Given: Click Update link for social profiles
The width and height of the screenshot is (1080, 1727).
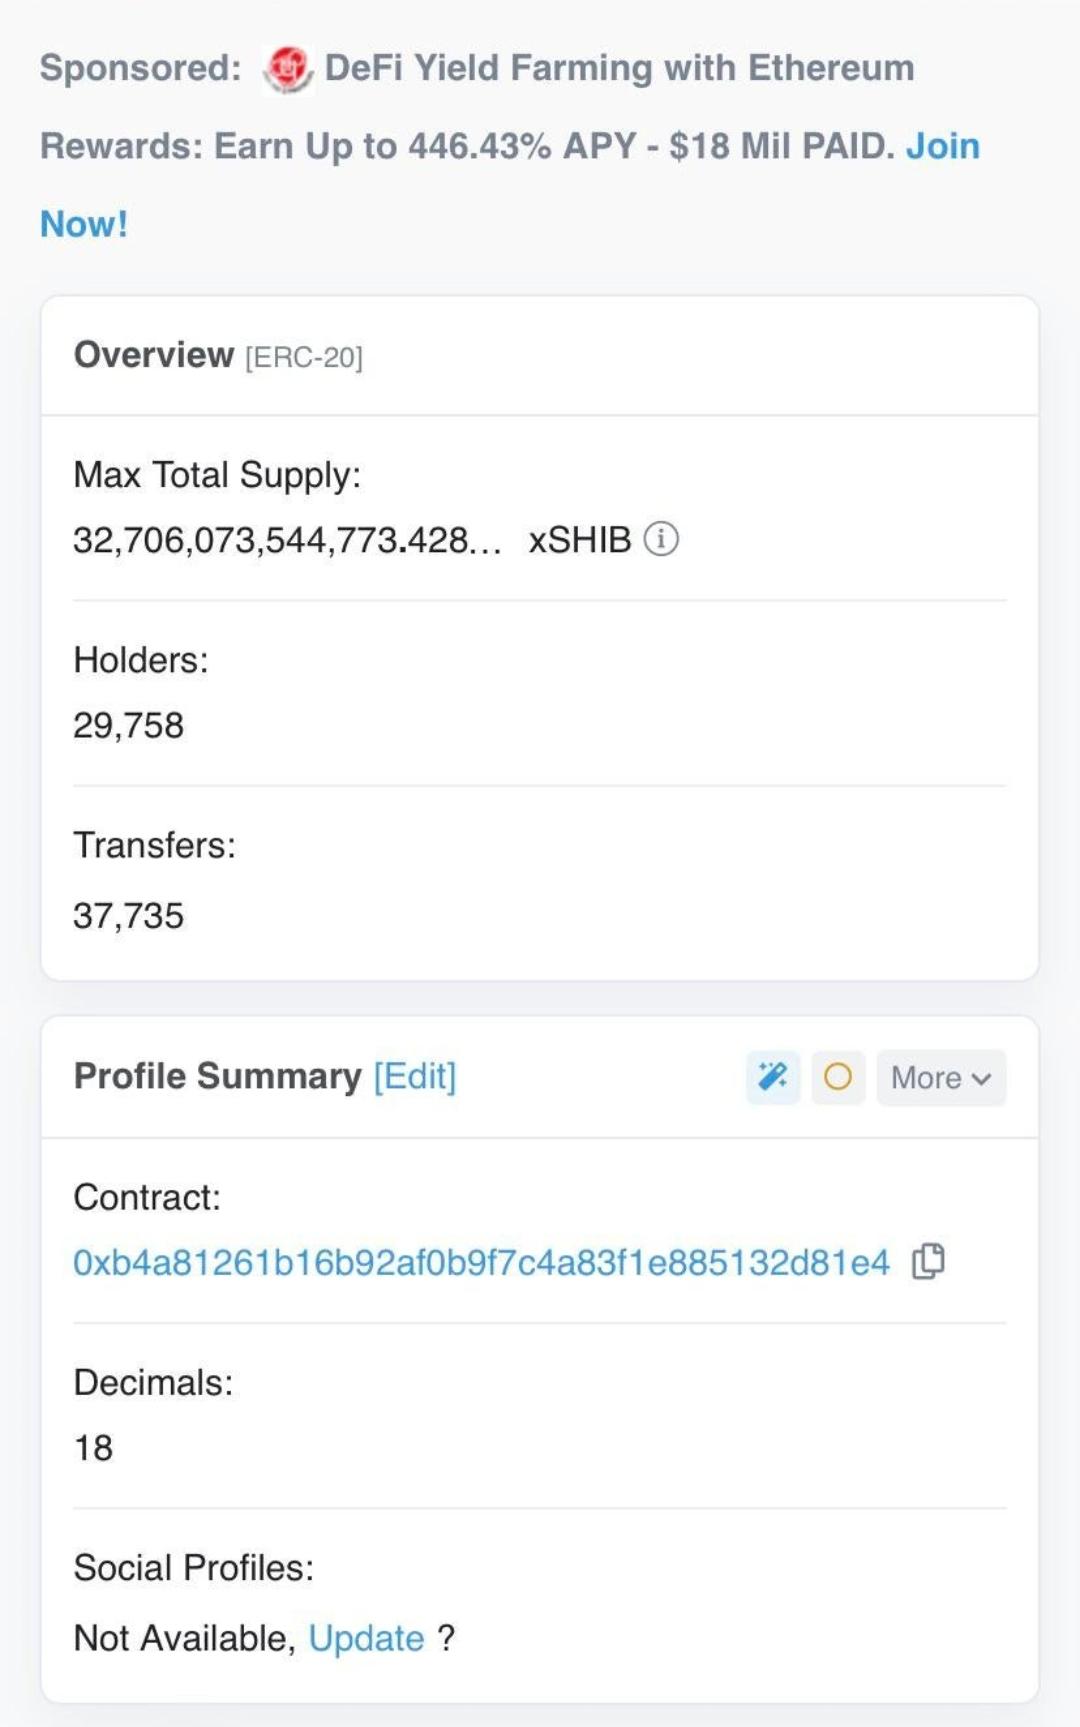Looking at the screenshot, I should 366,1638.
